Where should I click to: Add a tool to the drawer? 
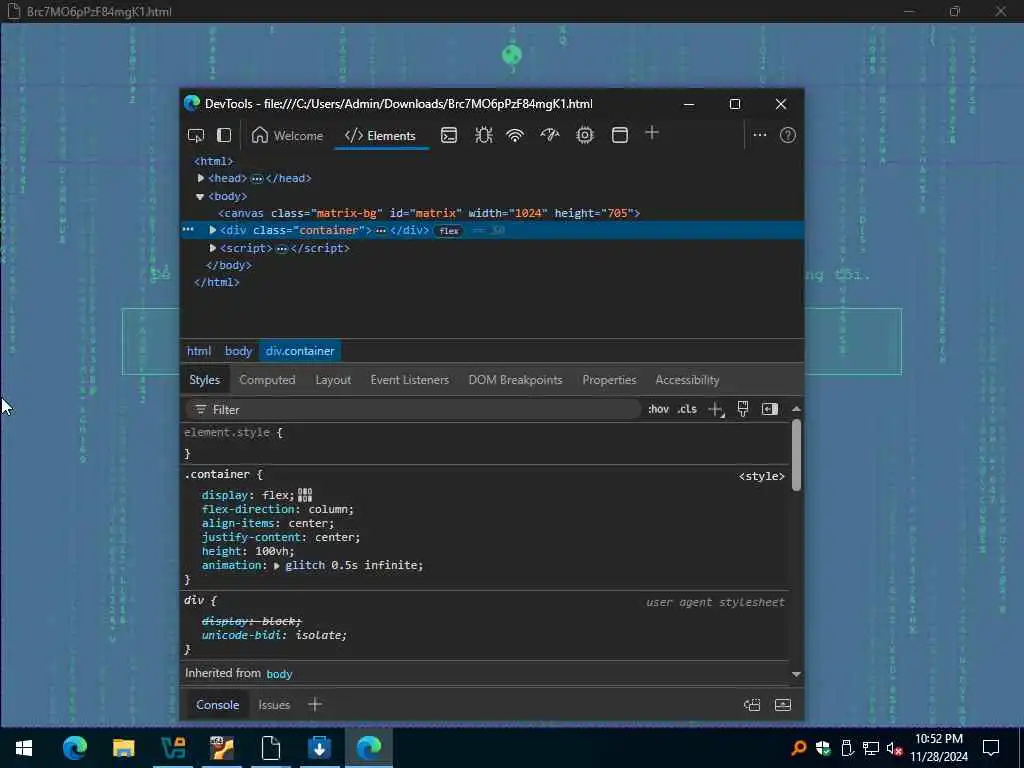pyautogui.click(x=315, y=704)
